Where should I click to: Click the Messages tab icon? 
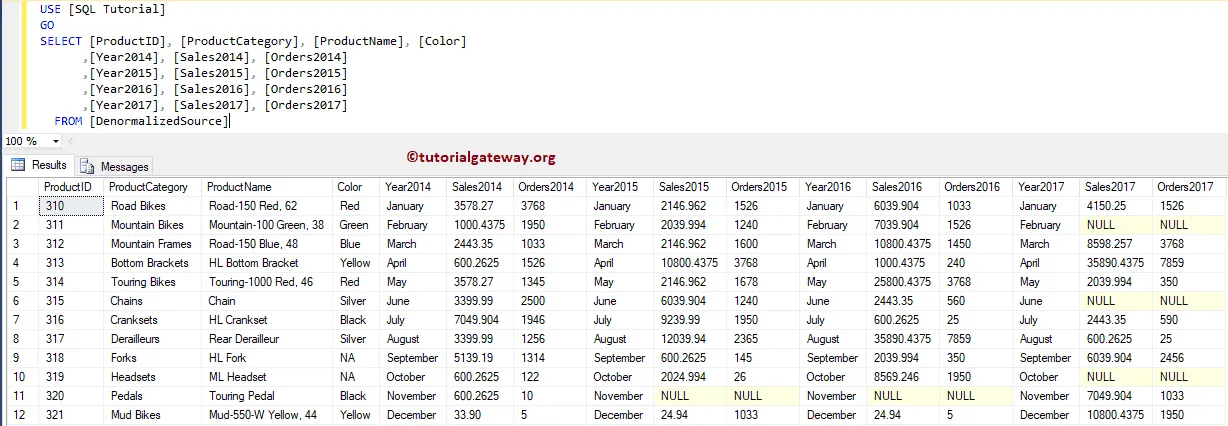87,166
